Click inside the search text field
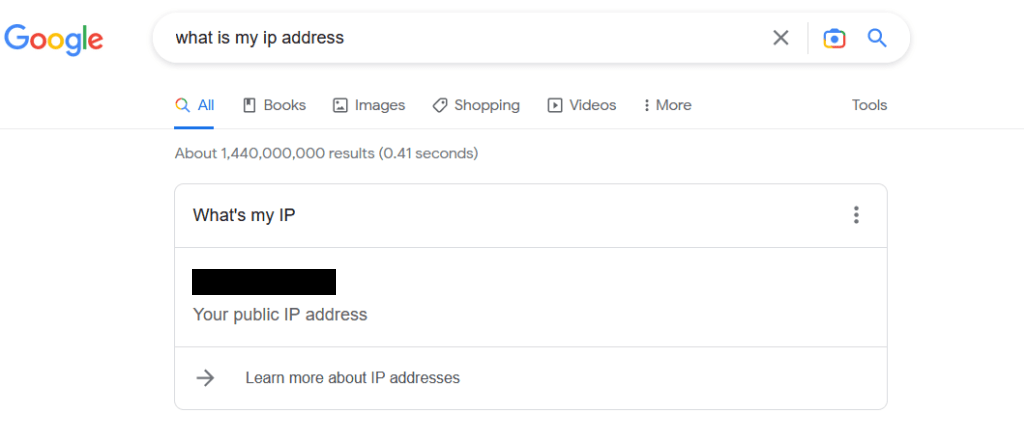 pos(450,38)
